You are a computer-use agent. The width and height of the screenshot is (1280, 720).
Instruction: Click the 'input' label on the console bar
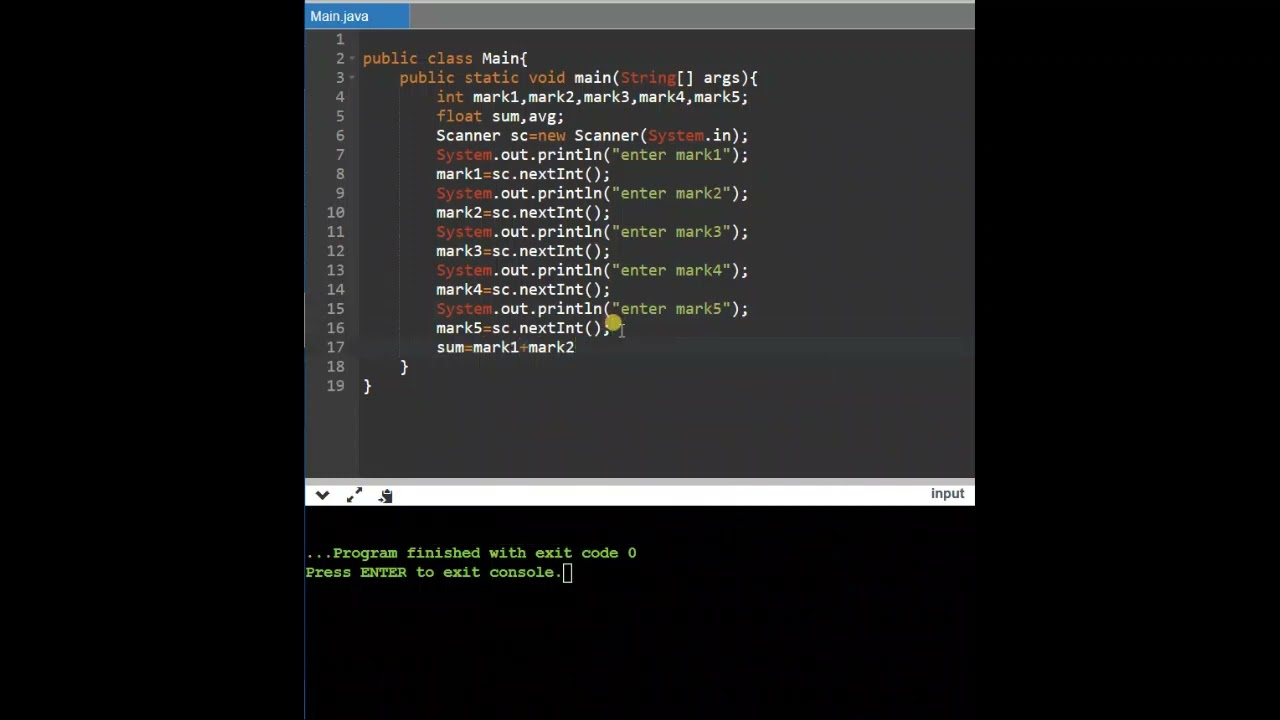947,493
